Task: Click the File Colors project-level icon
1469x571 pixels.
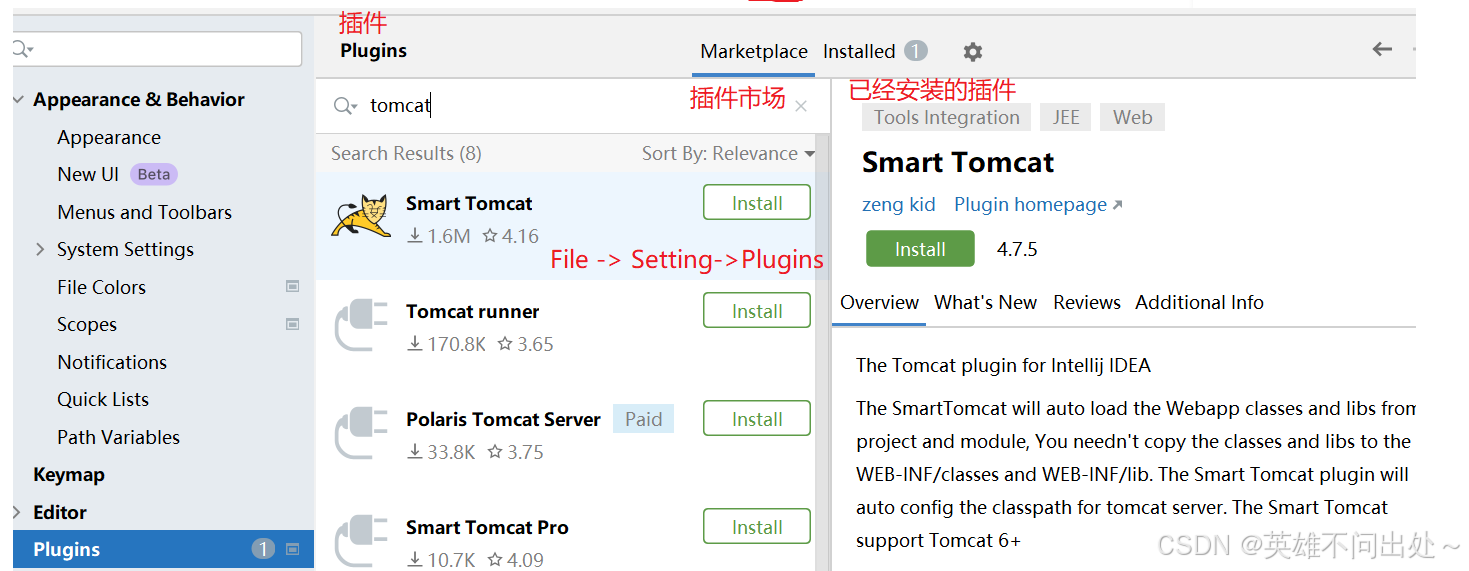Action: tap(293, 287)
